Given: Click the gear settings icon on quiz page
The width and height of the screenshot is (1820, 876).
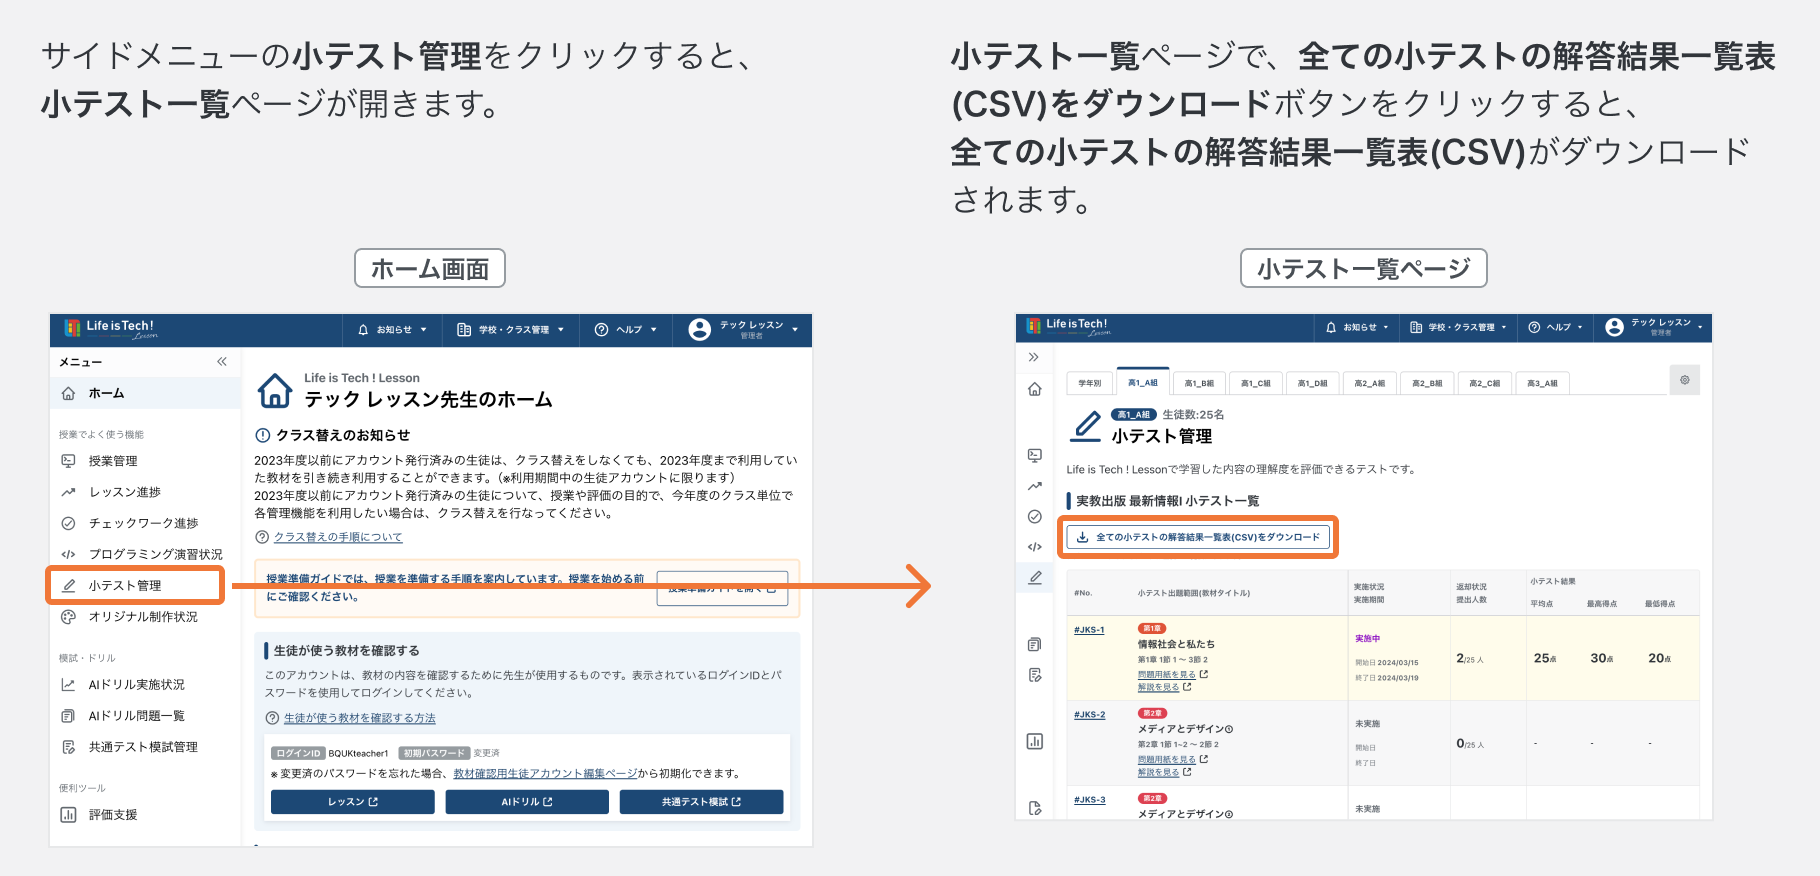Looking at the screenshot, I should click(x=1685, y=380).
